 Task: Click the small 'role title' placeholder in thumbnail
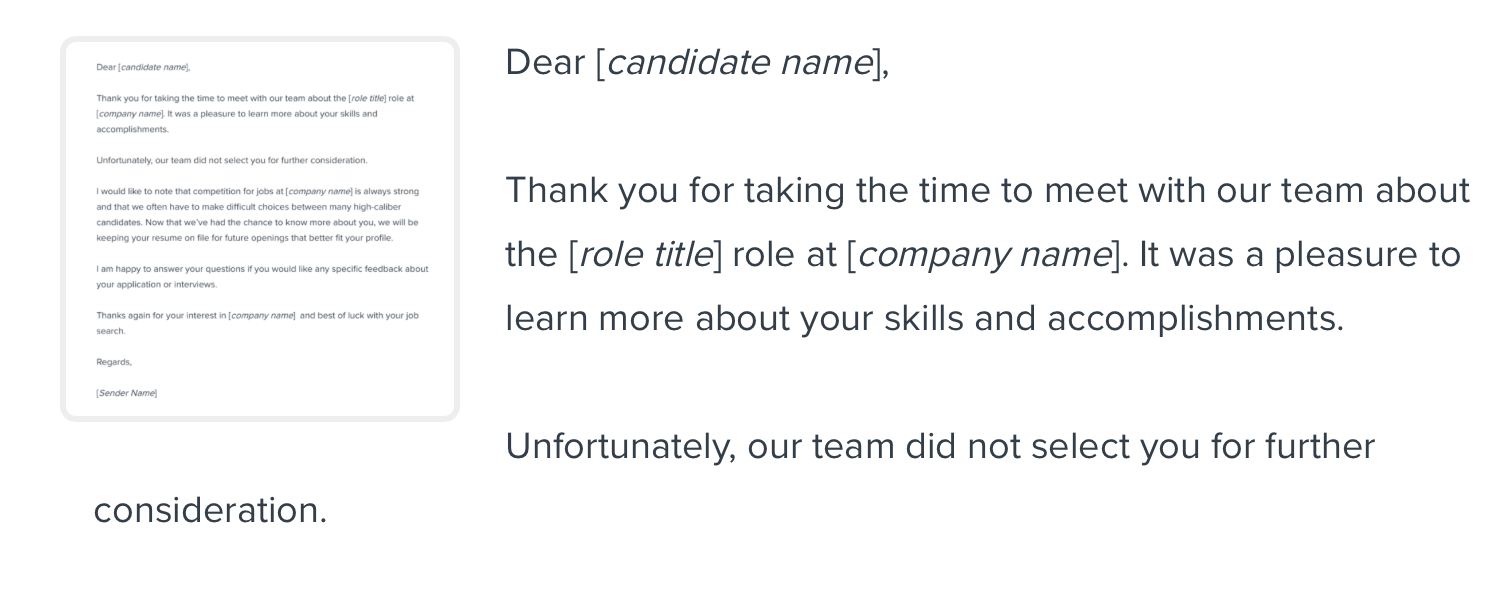[x=367, y=98]
